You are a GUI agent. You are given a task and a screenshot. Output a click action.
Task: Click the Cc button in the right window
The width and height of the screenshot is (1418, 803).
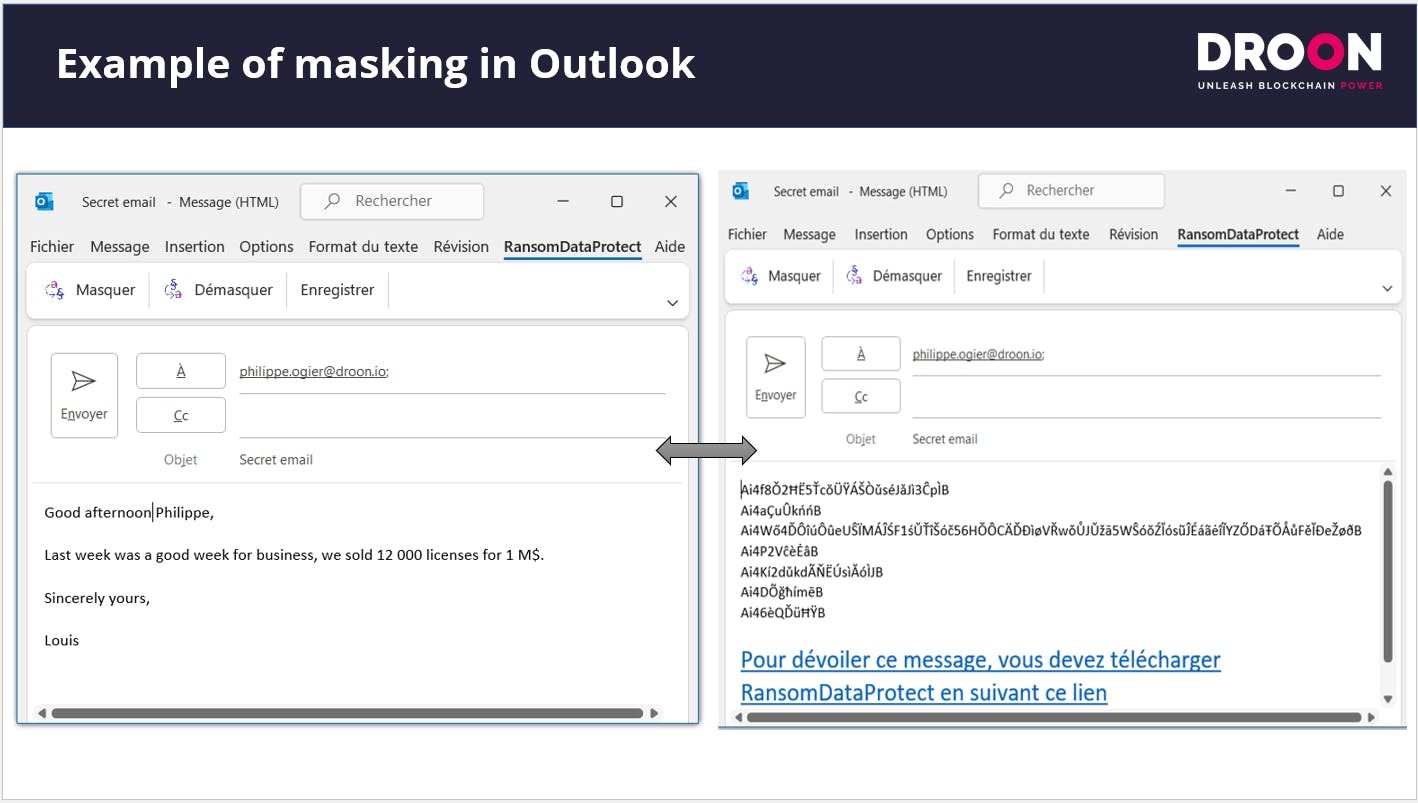[861, 397]
